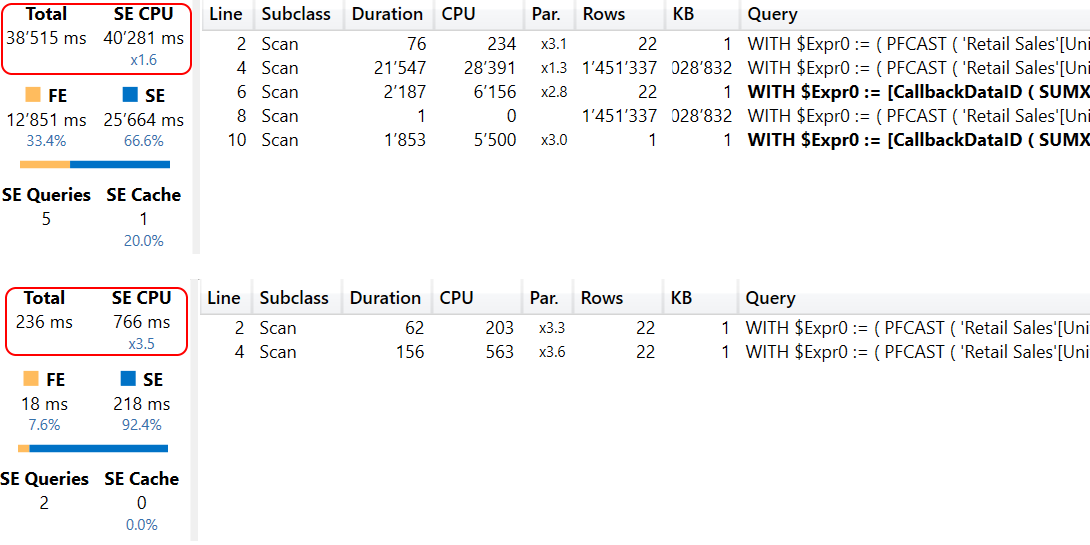This screenshot has height=545, width=1090.
Task: Click the blue SE square in the upper timings panel
Action: (x=130, y=95)
